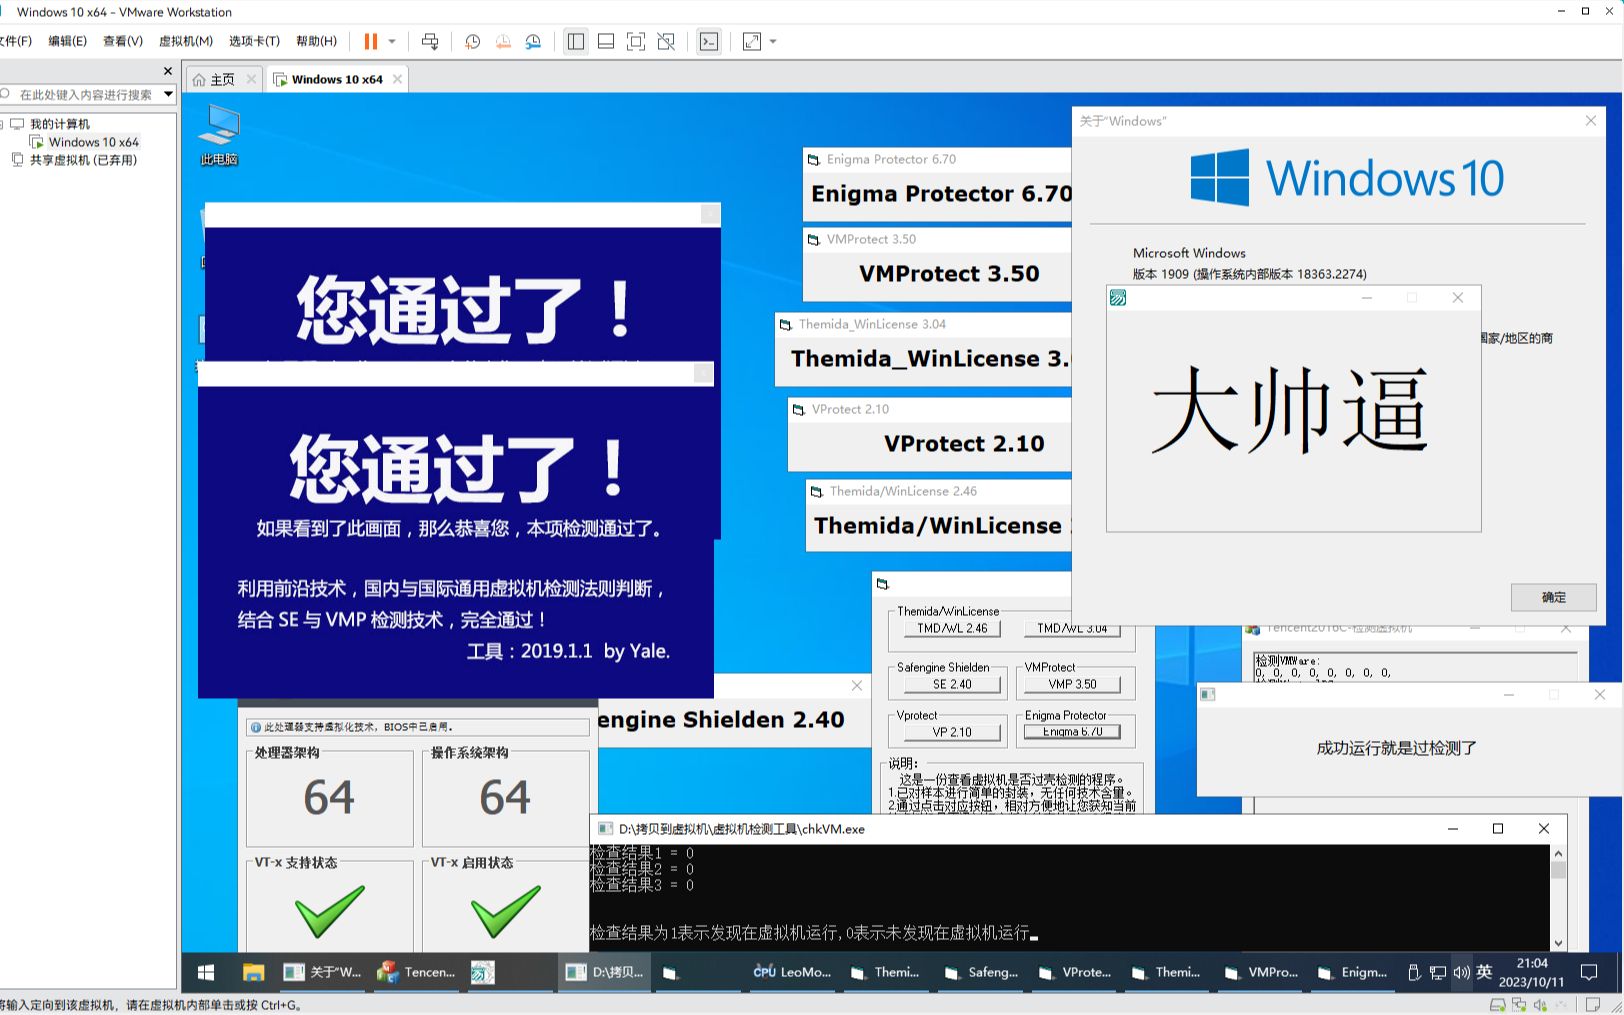Open File Explorer from the taskbar
This screenshot has height=1015, width=1624.
(253, 972)
